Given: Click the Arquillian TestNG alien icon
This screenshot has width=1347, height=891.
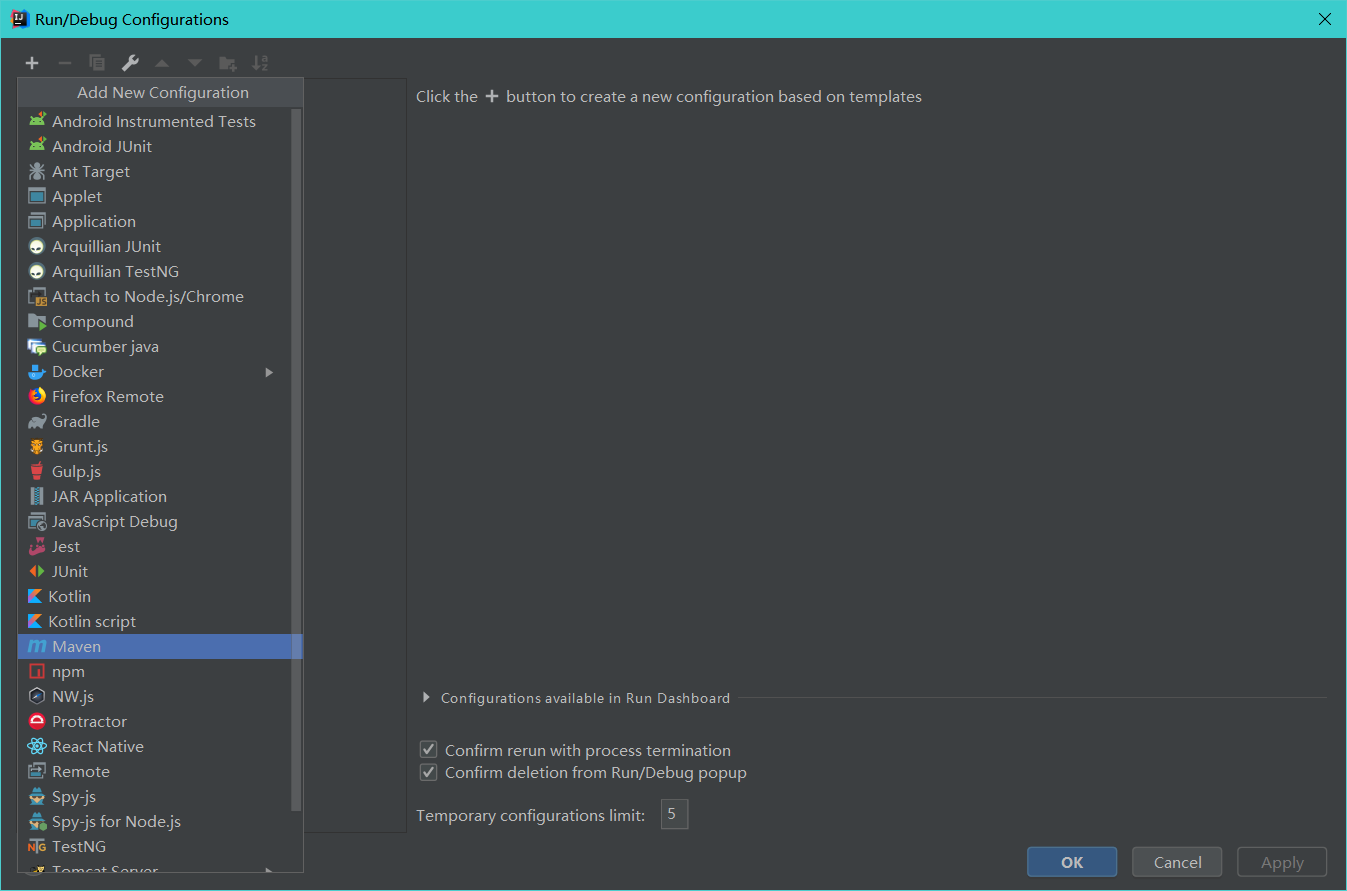Looking at the screenshot, I should click(37, 271).
